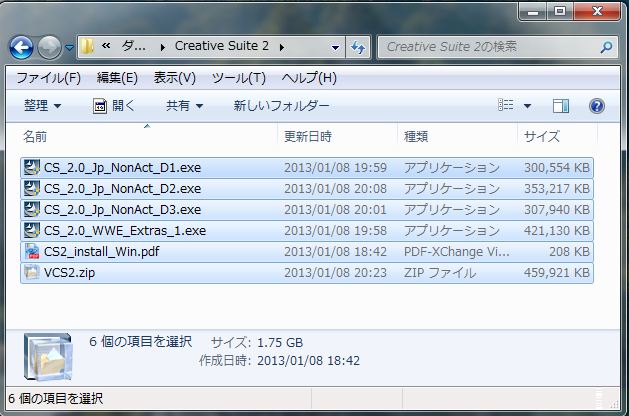This screenshot has width=629, height=416.
Task: Open ファイル(F) menu
Action: pos(49,78)
